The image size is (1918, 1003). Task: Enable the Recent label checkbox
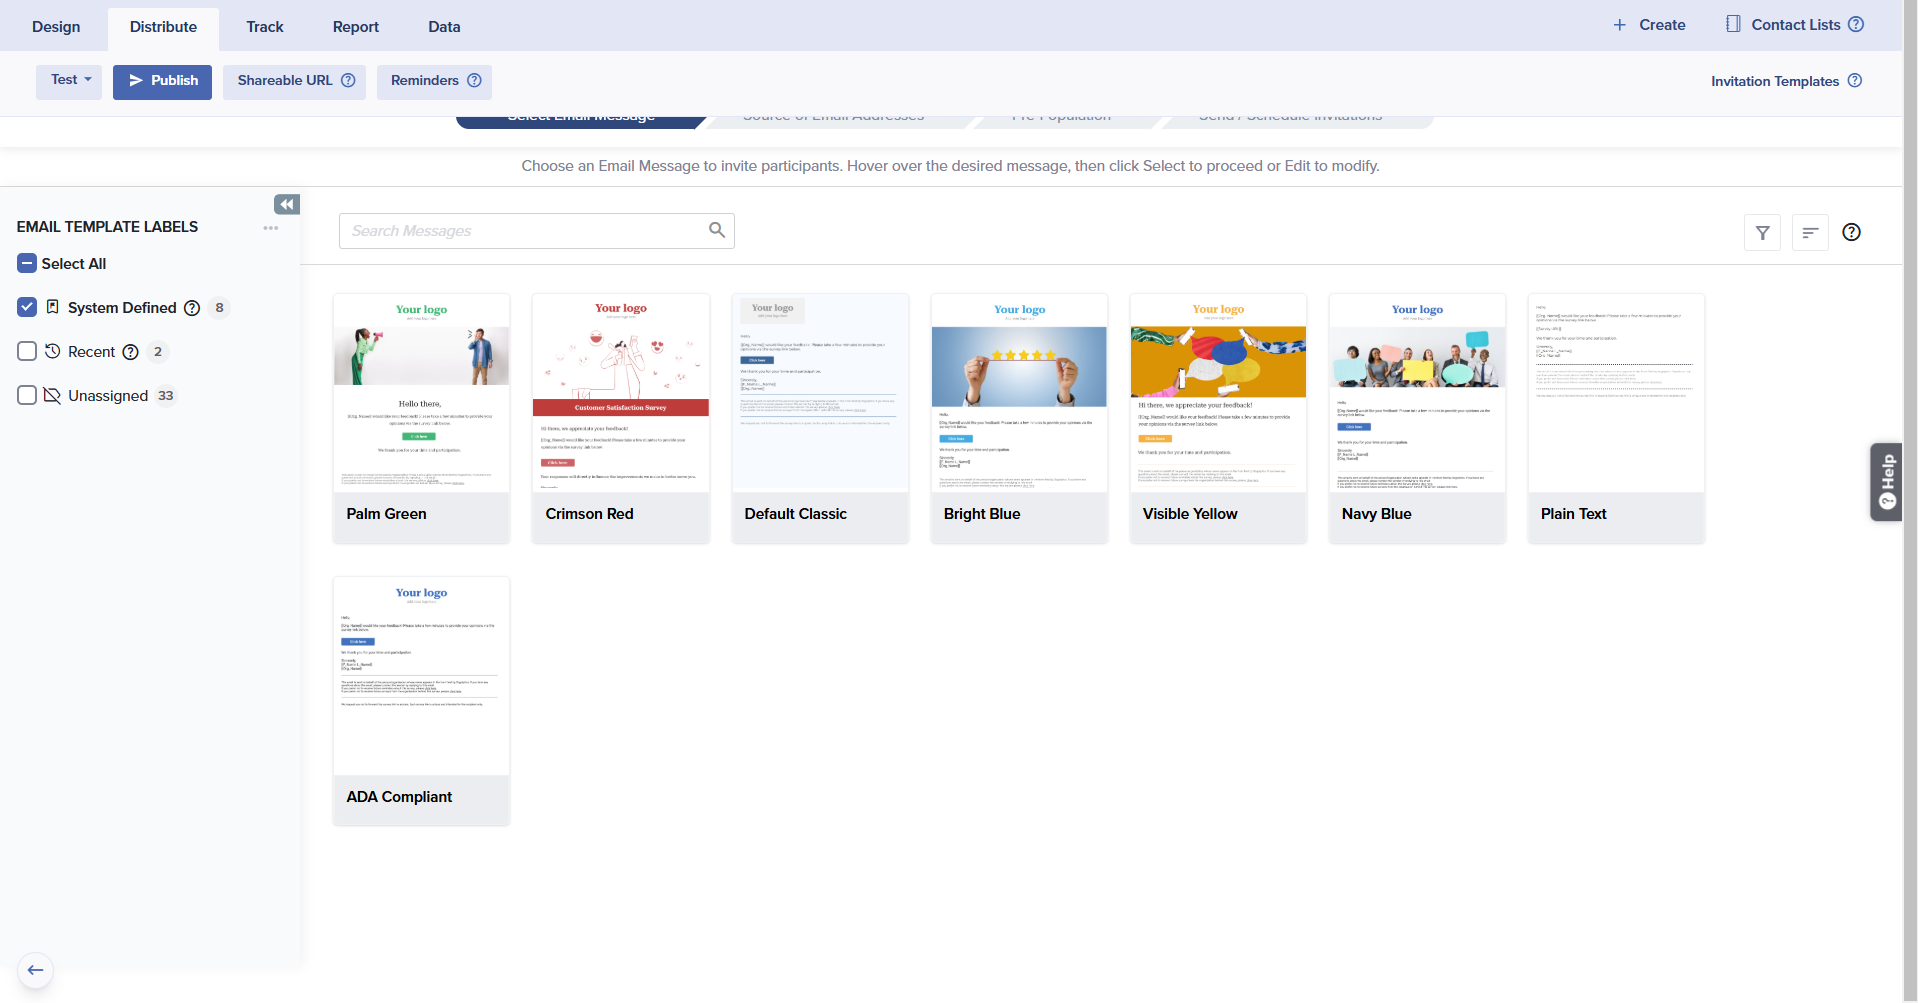point(27,351)
